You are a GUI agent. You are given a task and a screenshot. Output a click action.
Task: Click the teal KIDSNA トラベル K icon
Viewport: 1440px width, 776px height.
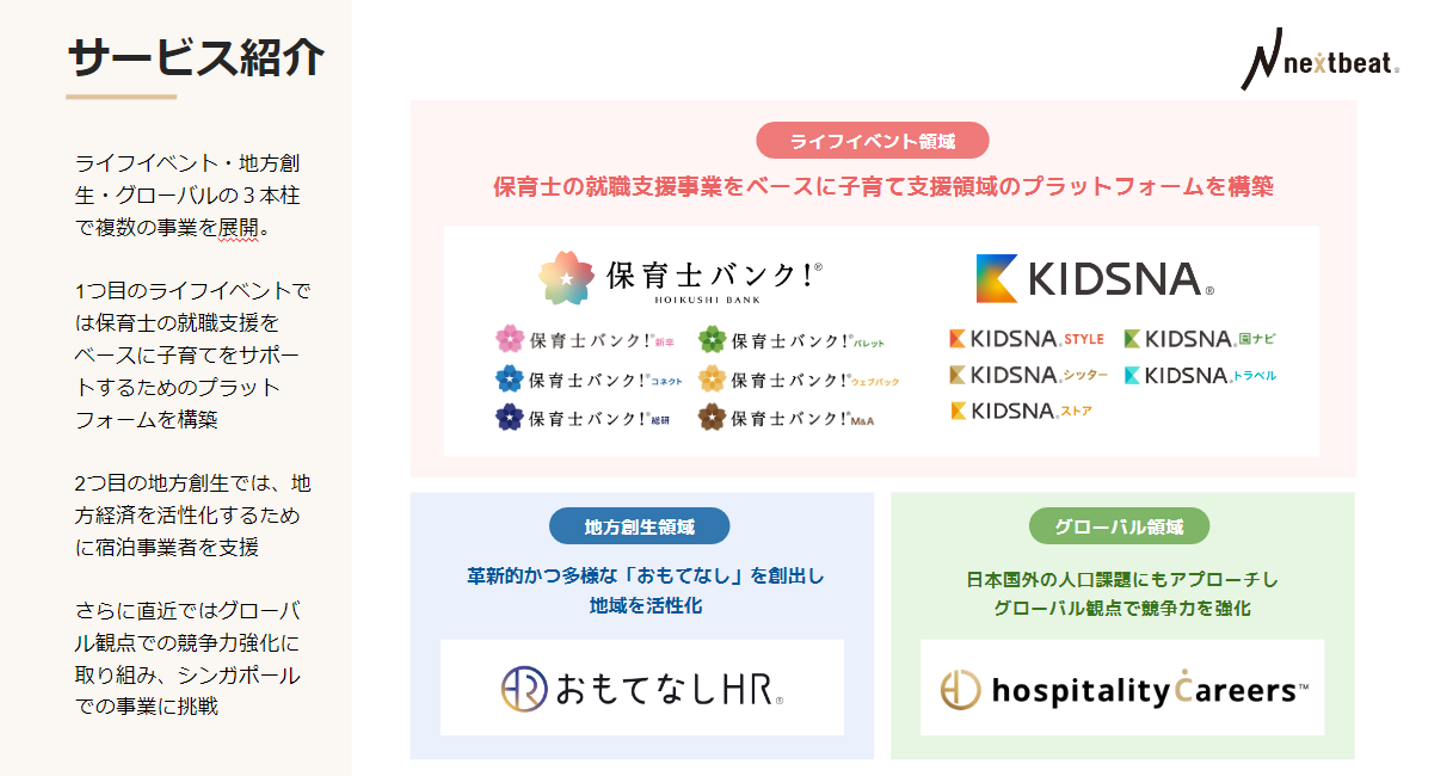1132,375
